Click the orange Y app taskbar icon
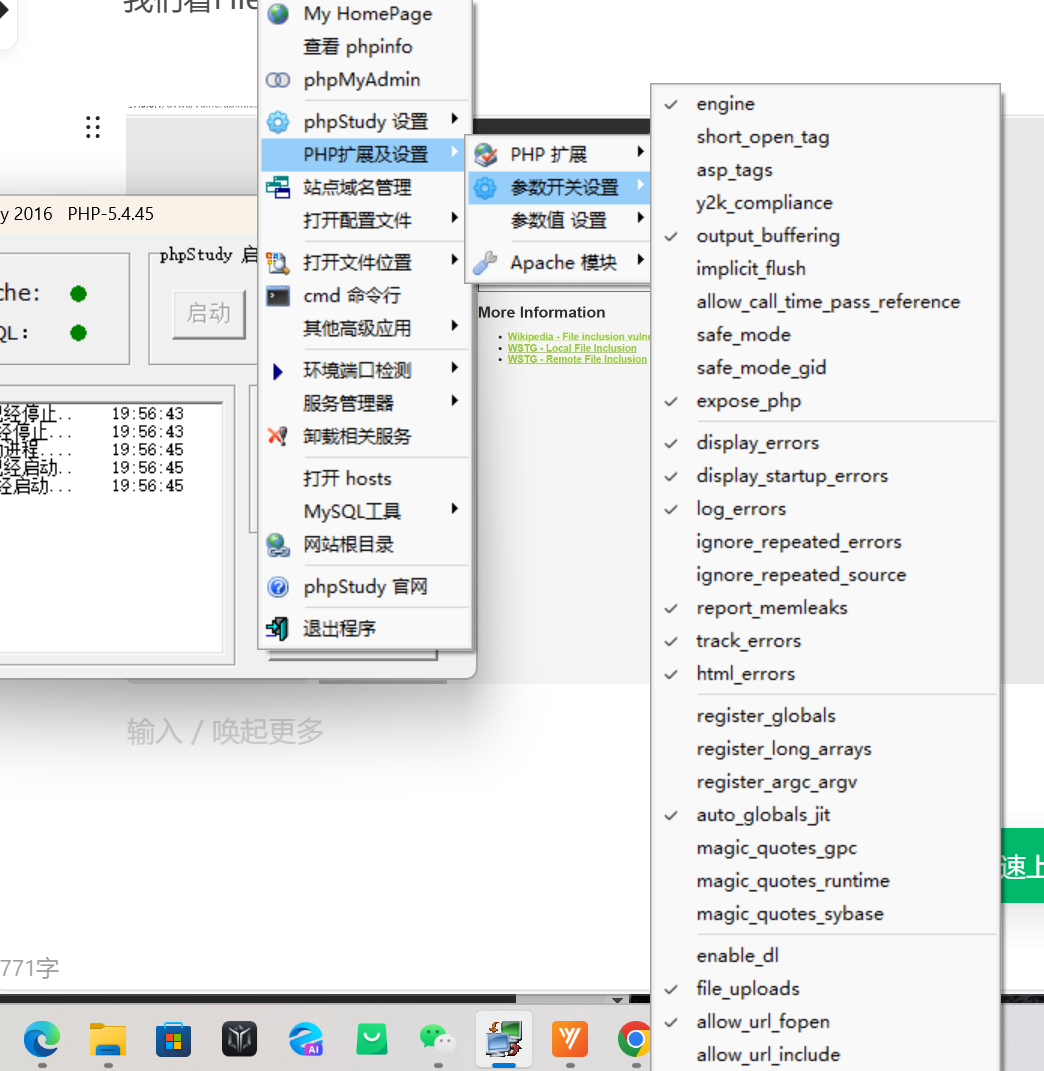This screenshot has height=1071, width=1044. [x=570, y=1040]
